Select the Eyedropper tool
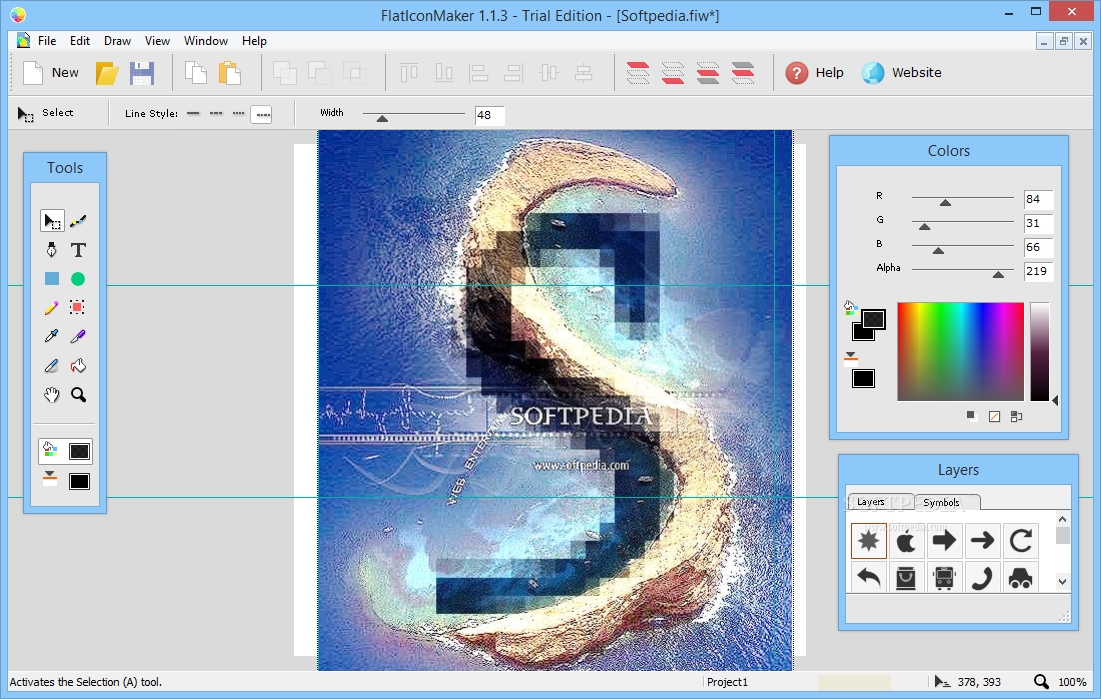This screenshot has height=699, width=1101. (x=51, y=336)
